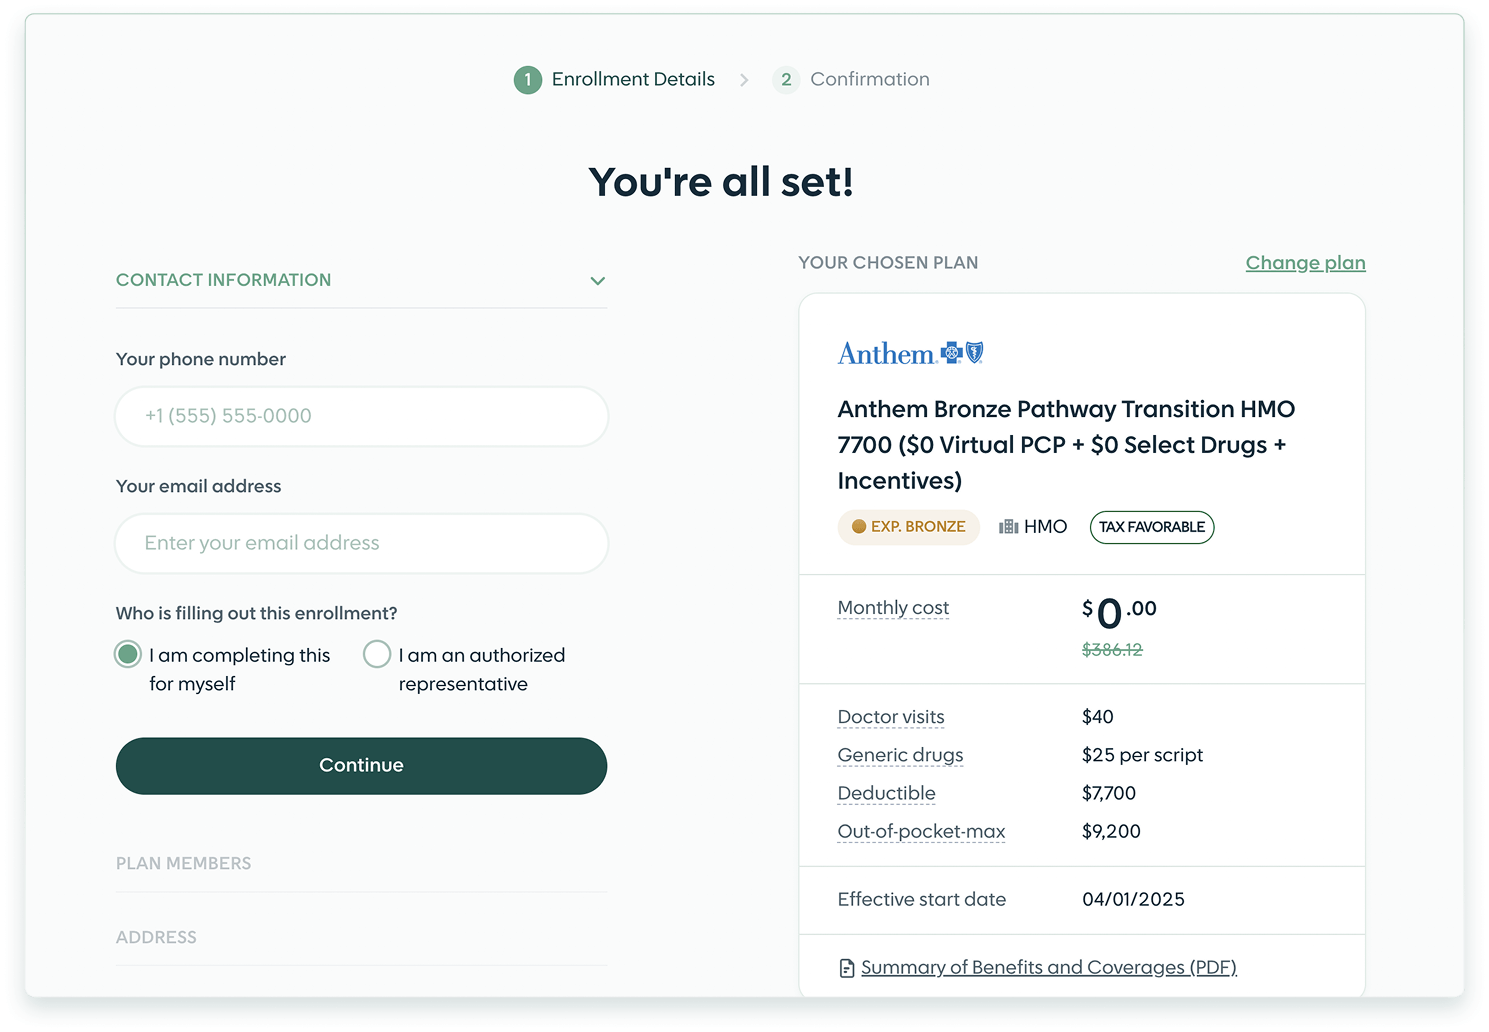Click the $25 per script value
The height and width of the screenshot is (1032, 1489).
point(1142,755)
